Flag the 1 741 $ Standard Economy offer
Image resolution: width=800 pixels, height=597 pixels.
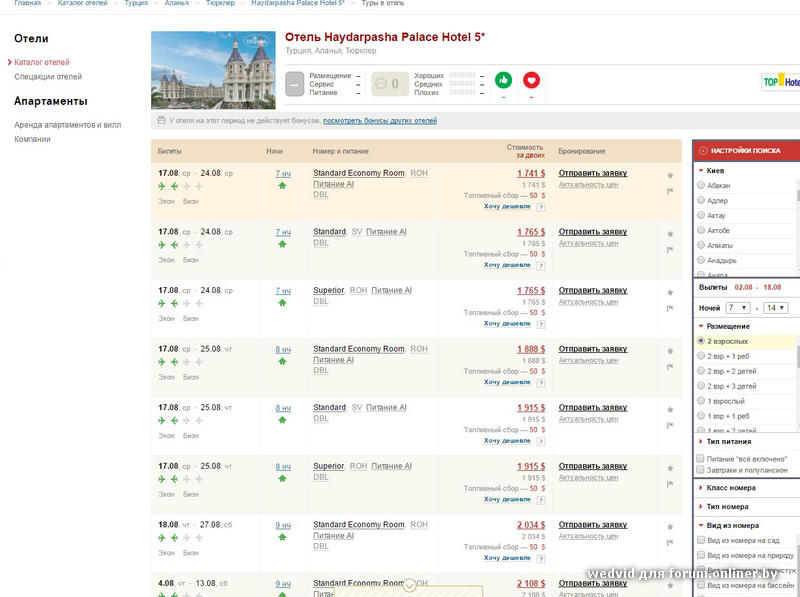pyautogui.click(x=670, y=191)
